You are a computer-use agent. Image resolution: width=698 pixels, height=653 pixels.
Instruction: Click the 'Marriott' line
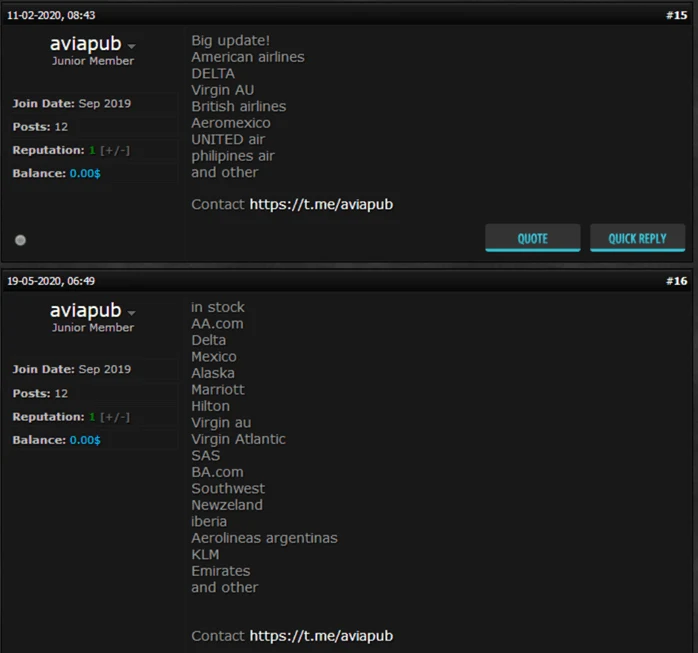(218, 389)
